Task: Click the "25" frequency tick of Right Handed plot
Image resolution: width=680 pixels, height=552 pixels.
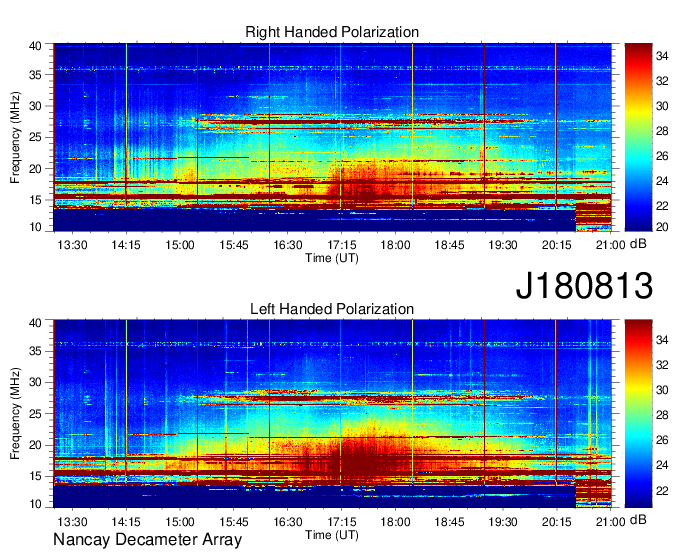Action: coord(35,137)
